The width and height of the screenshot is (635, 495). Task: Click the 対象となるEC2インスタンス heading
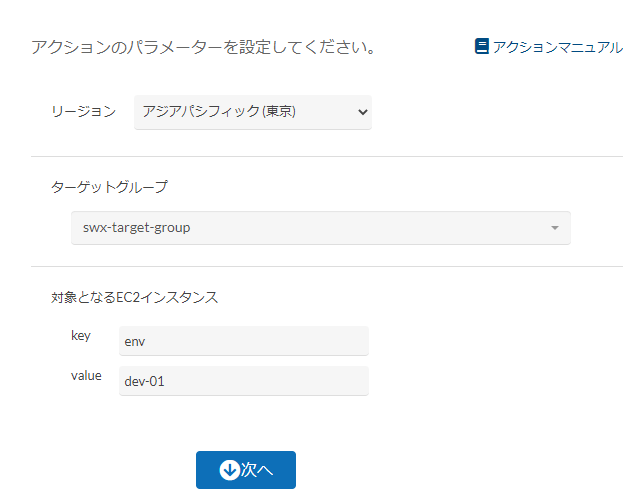[x=134, y=297]
